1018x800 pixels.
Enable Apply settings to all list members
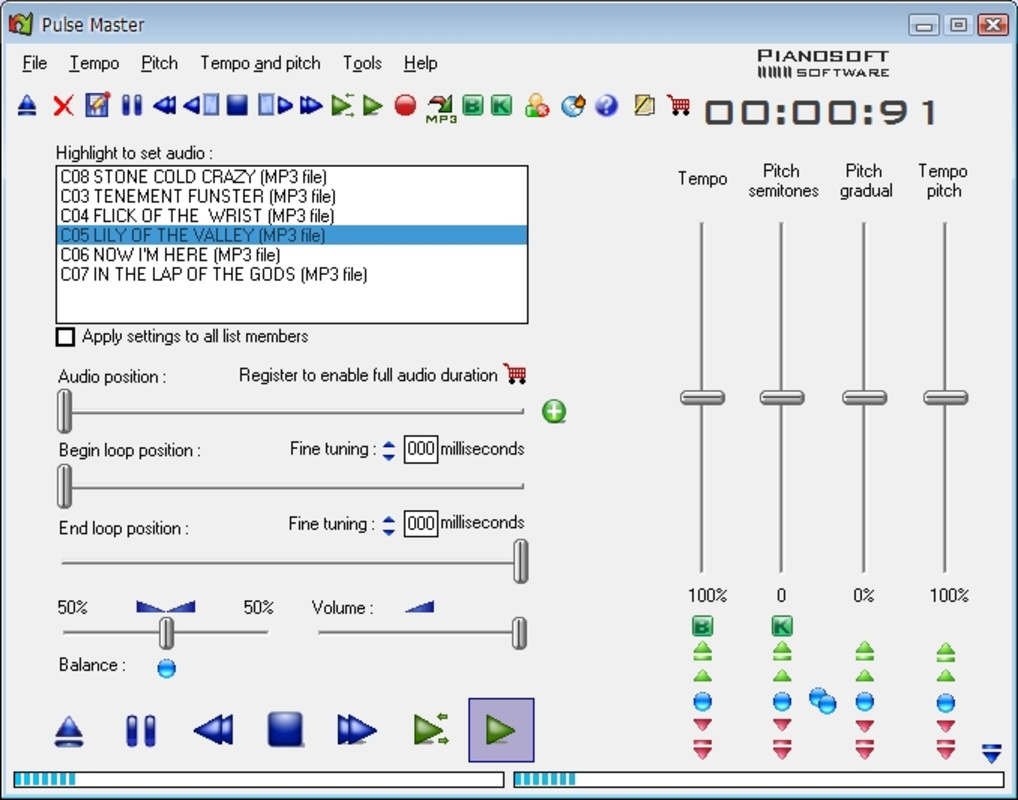[x=65, y=336]
